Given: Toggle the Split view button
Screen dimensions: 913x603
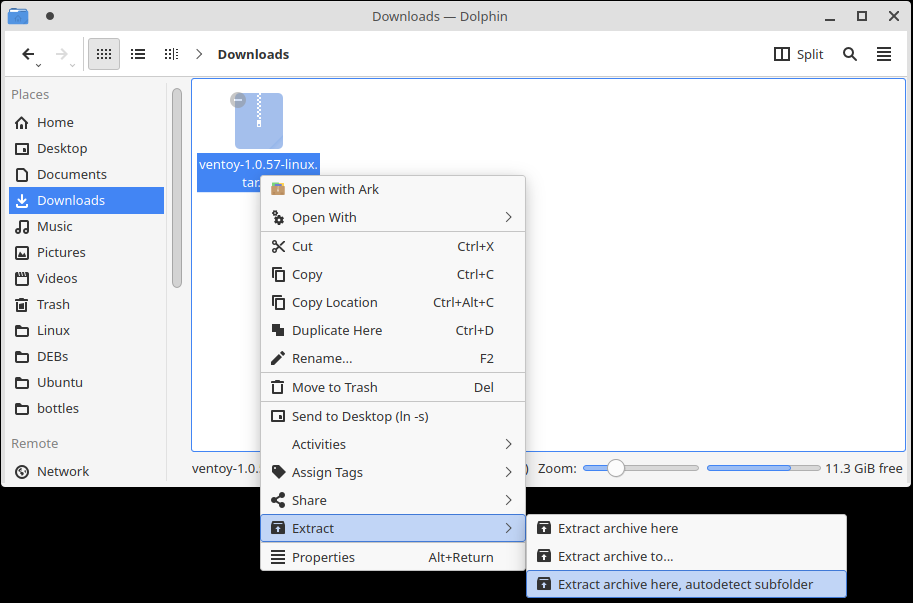Looking at the screenshot, I should point(798,54).
